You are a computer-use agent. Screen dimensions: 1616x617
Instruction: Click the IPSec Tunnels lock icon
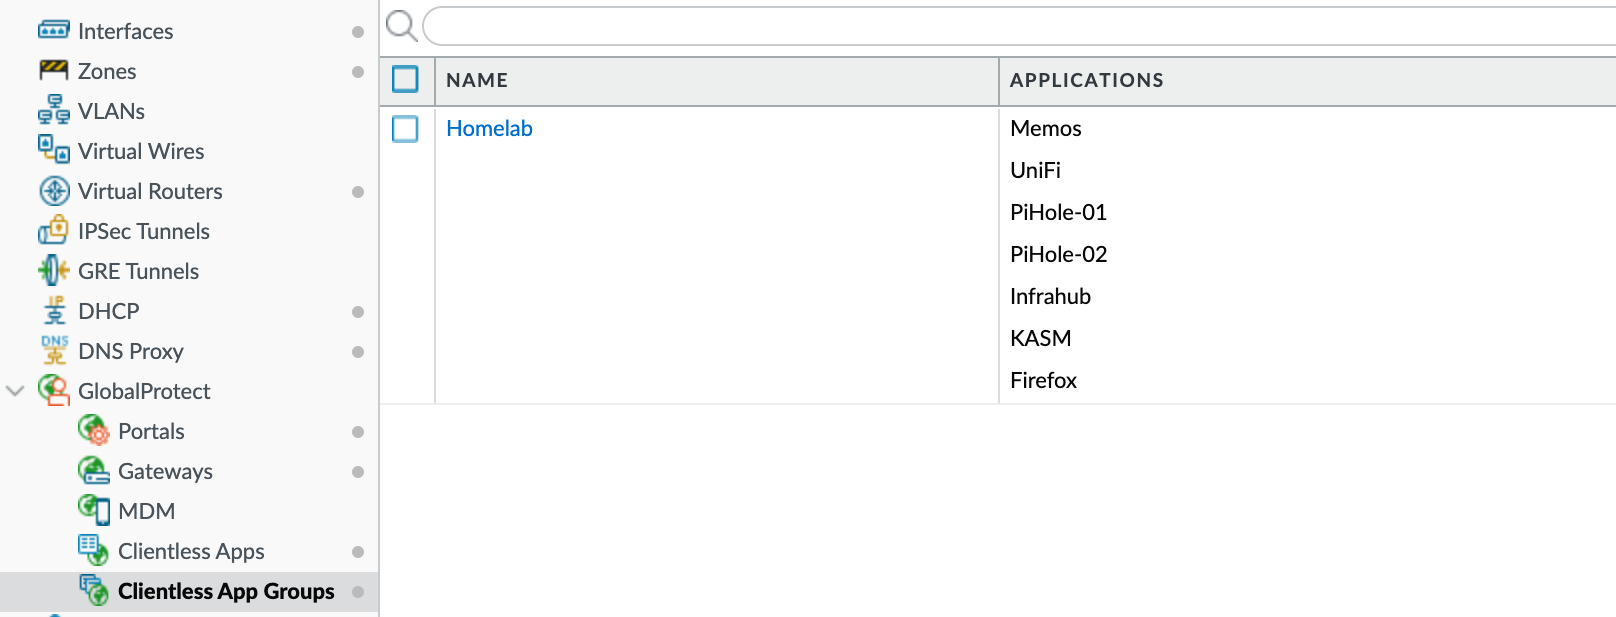click(x=54, y=230)
